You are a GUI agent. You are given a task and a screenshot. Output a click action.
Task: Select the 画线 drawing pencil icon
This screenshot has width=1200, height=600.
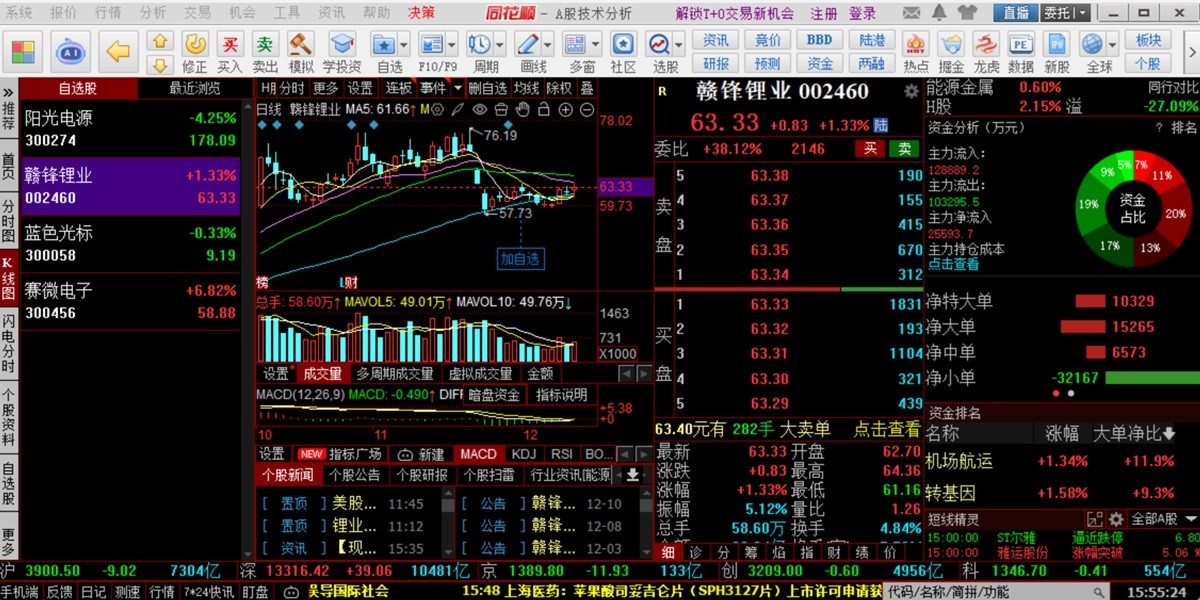(x=527, y=44)
